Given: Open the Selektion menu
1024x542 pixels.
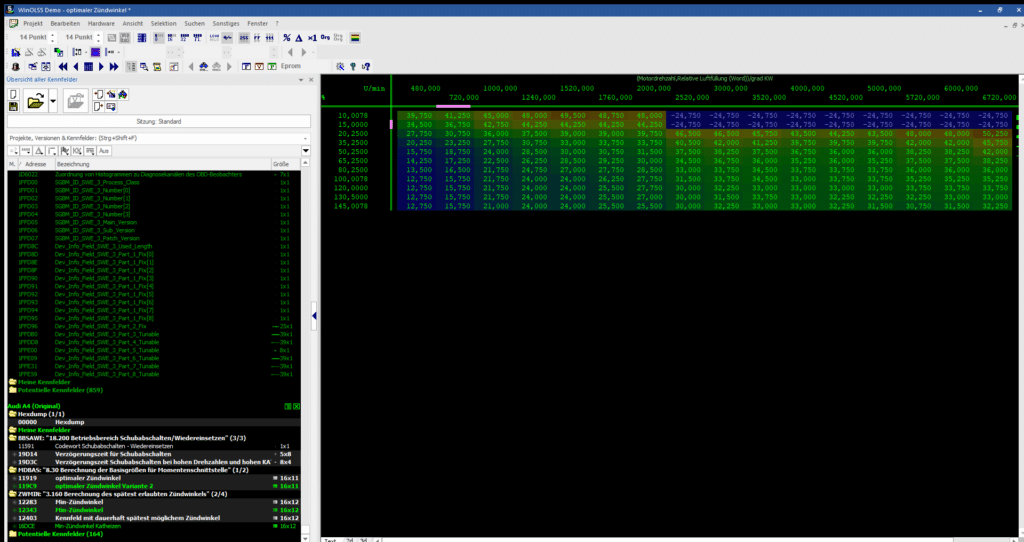Looking at the screenshot, I should click(163, 22).
